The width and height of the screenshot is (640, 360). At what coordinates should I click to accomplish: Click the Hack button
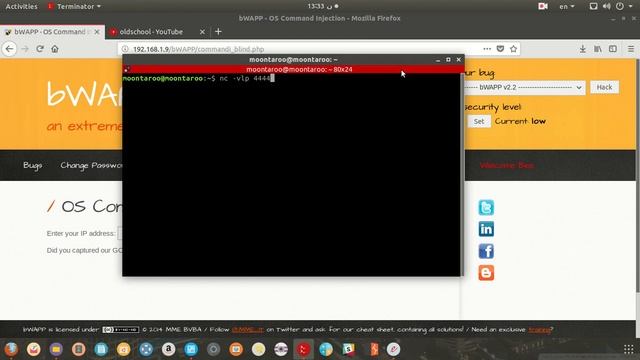tap(604, 87)
